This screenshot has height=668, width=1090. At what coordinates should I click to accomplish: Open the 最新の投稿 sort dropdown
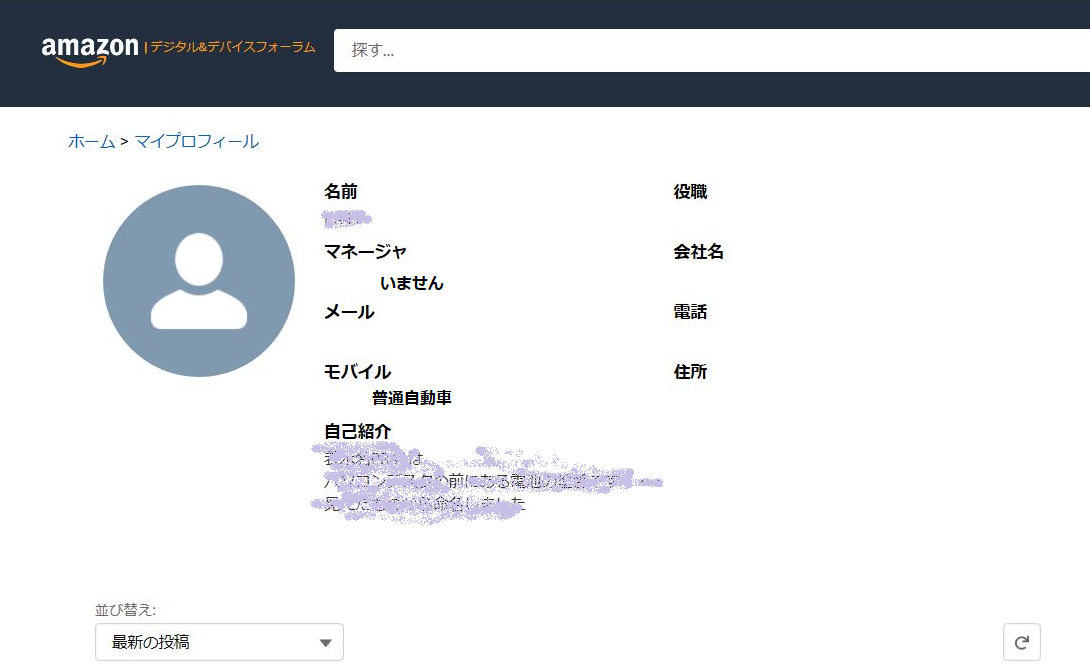pos(220,642)
